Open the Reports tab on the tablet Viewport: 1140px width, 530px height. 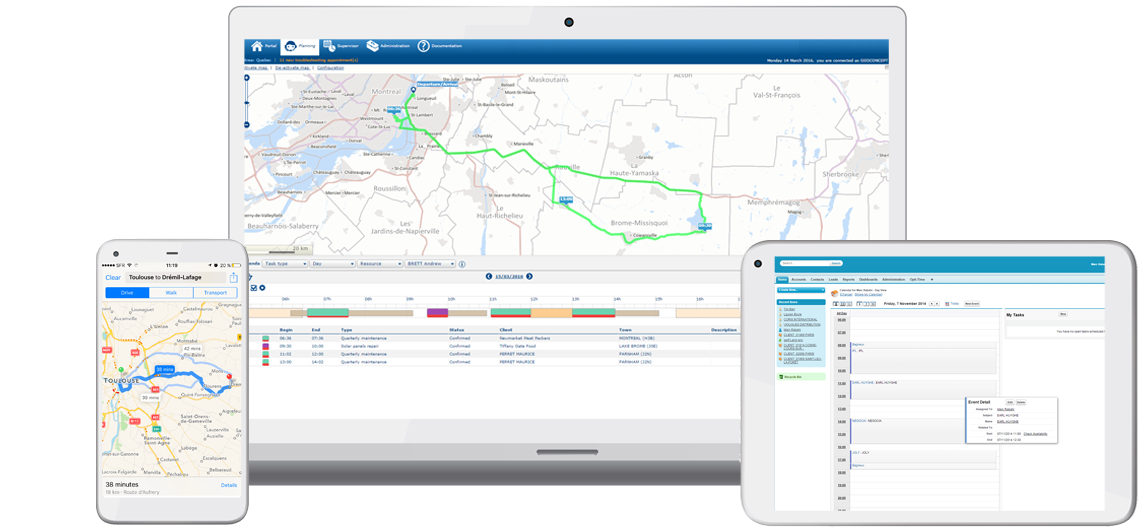(848, 279)
